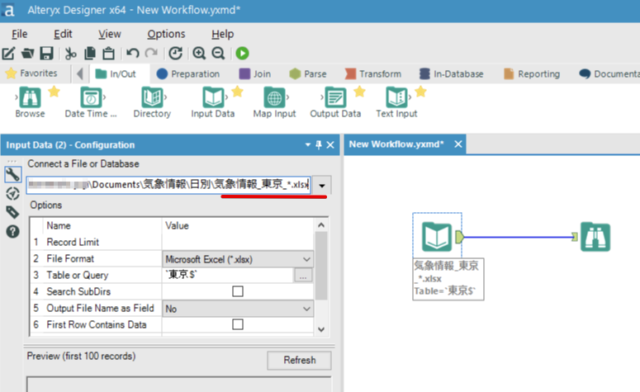Select the Text Input tool
The width and height of the screenshot is (640, 392).
(x=396, y=102)
